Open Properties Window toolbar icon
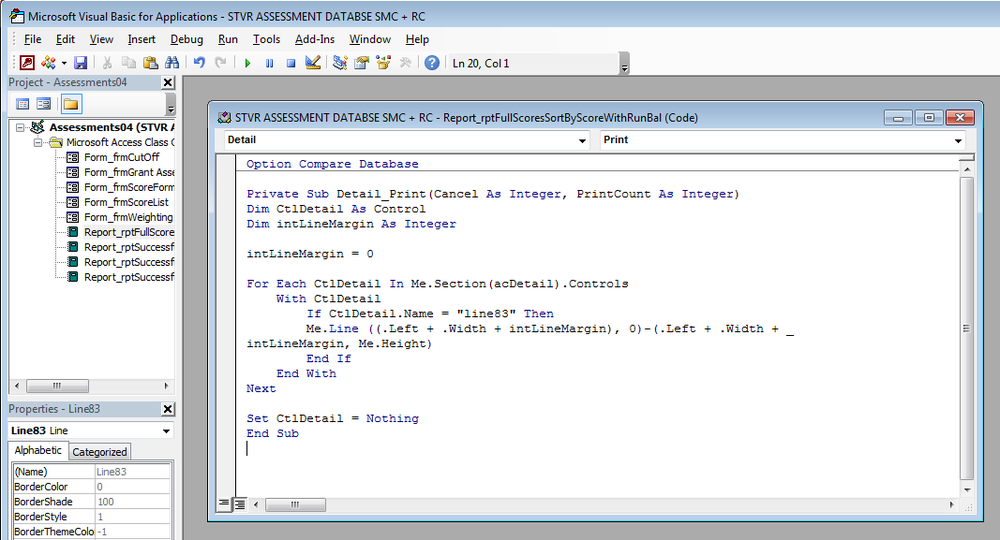1000x540 pixels. [362, 62]
